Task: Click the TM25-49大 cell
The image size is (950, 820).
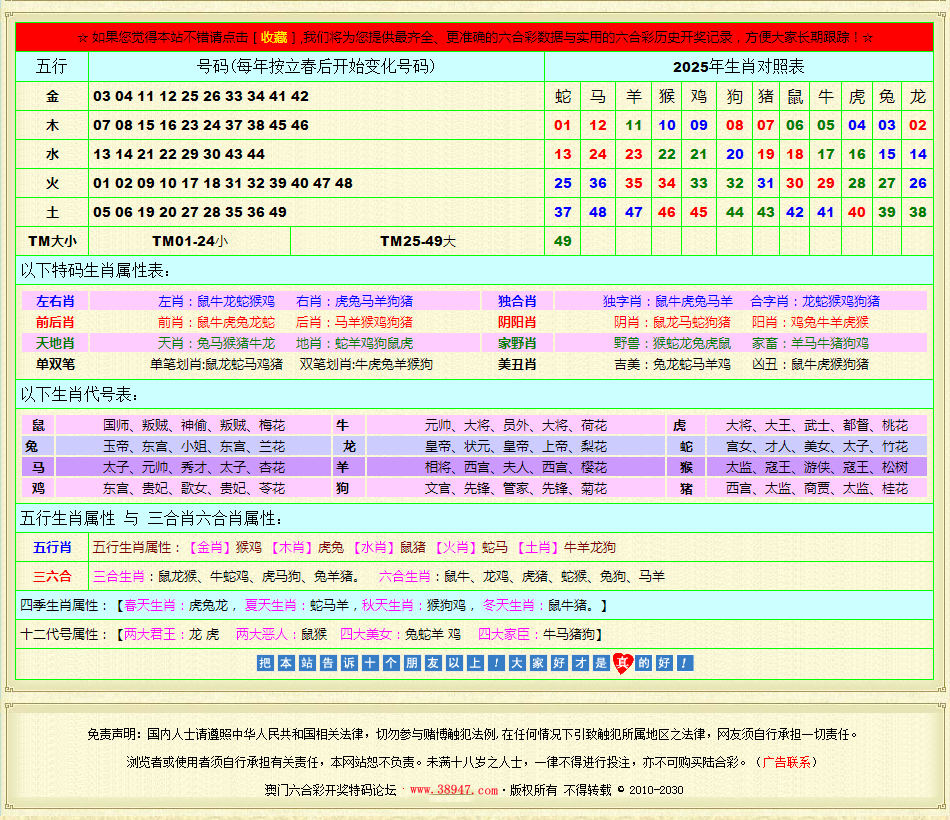Action: [417, 241]
